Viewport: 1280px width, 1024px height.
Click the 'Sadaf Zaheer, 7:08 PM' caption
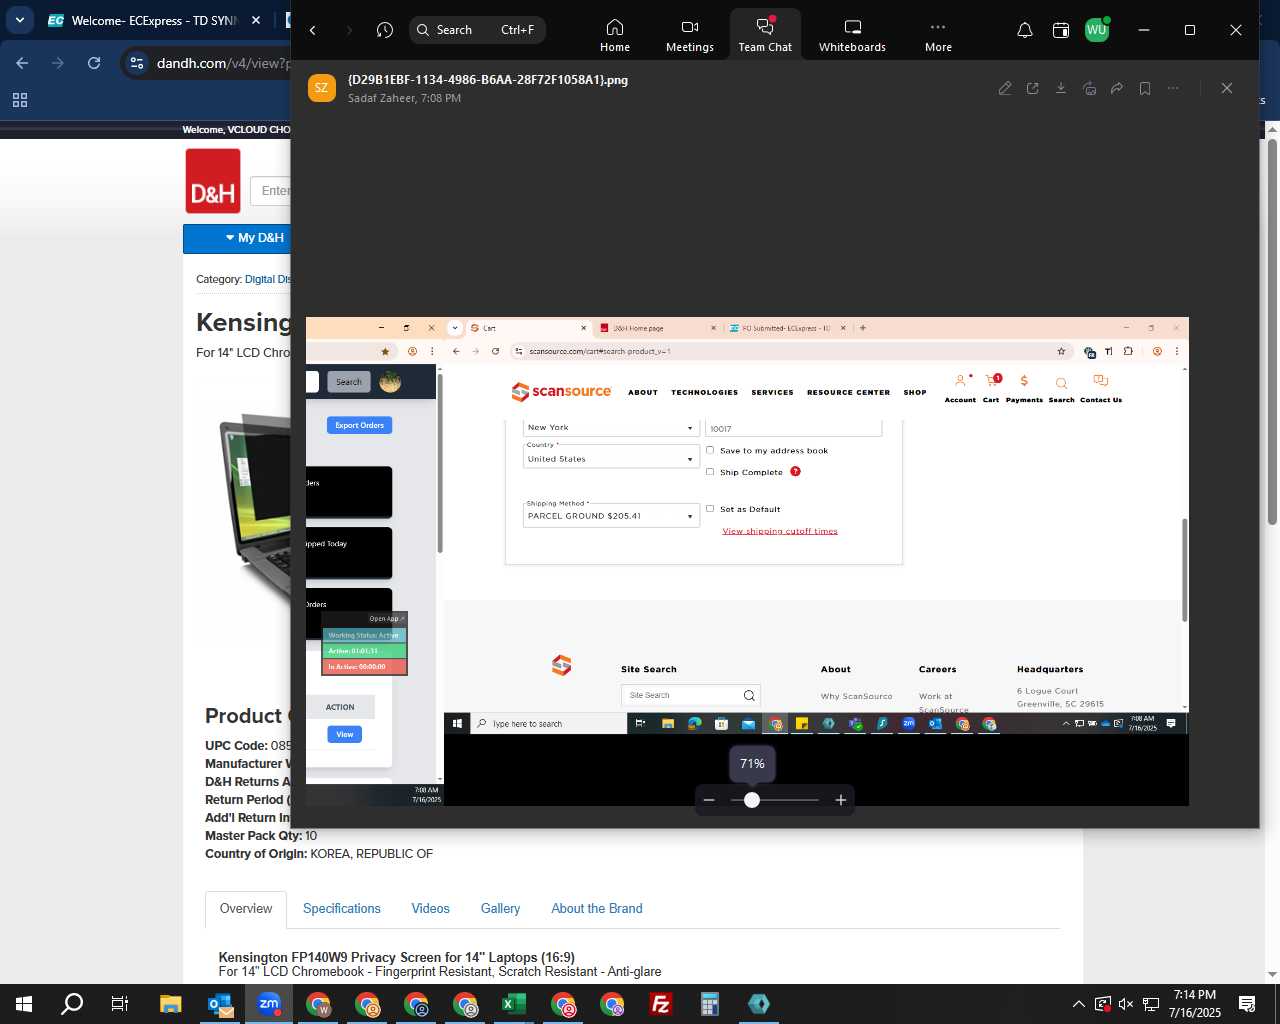coord(404,98)
